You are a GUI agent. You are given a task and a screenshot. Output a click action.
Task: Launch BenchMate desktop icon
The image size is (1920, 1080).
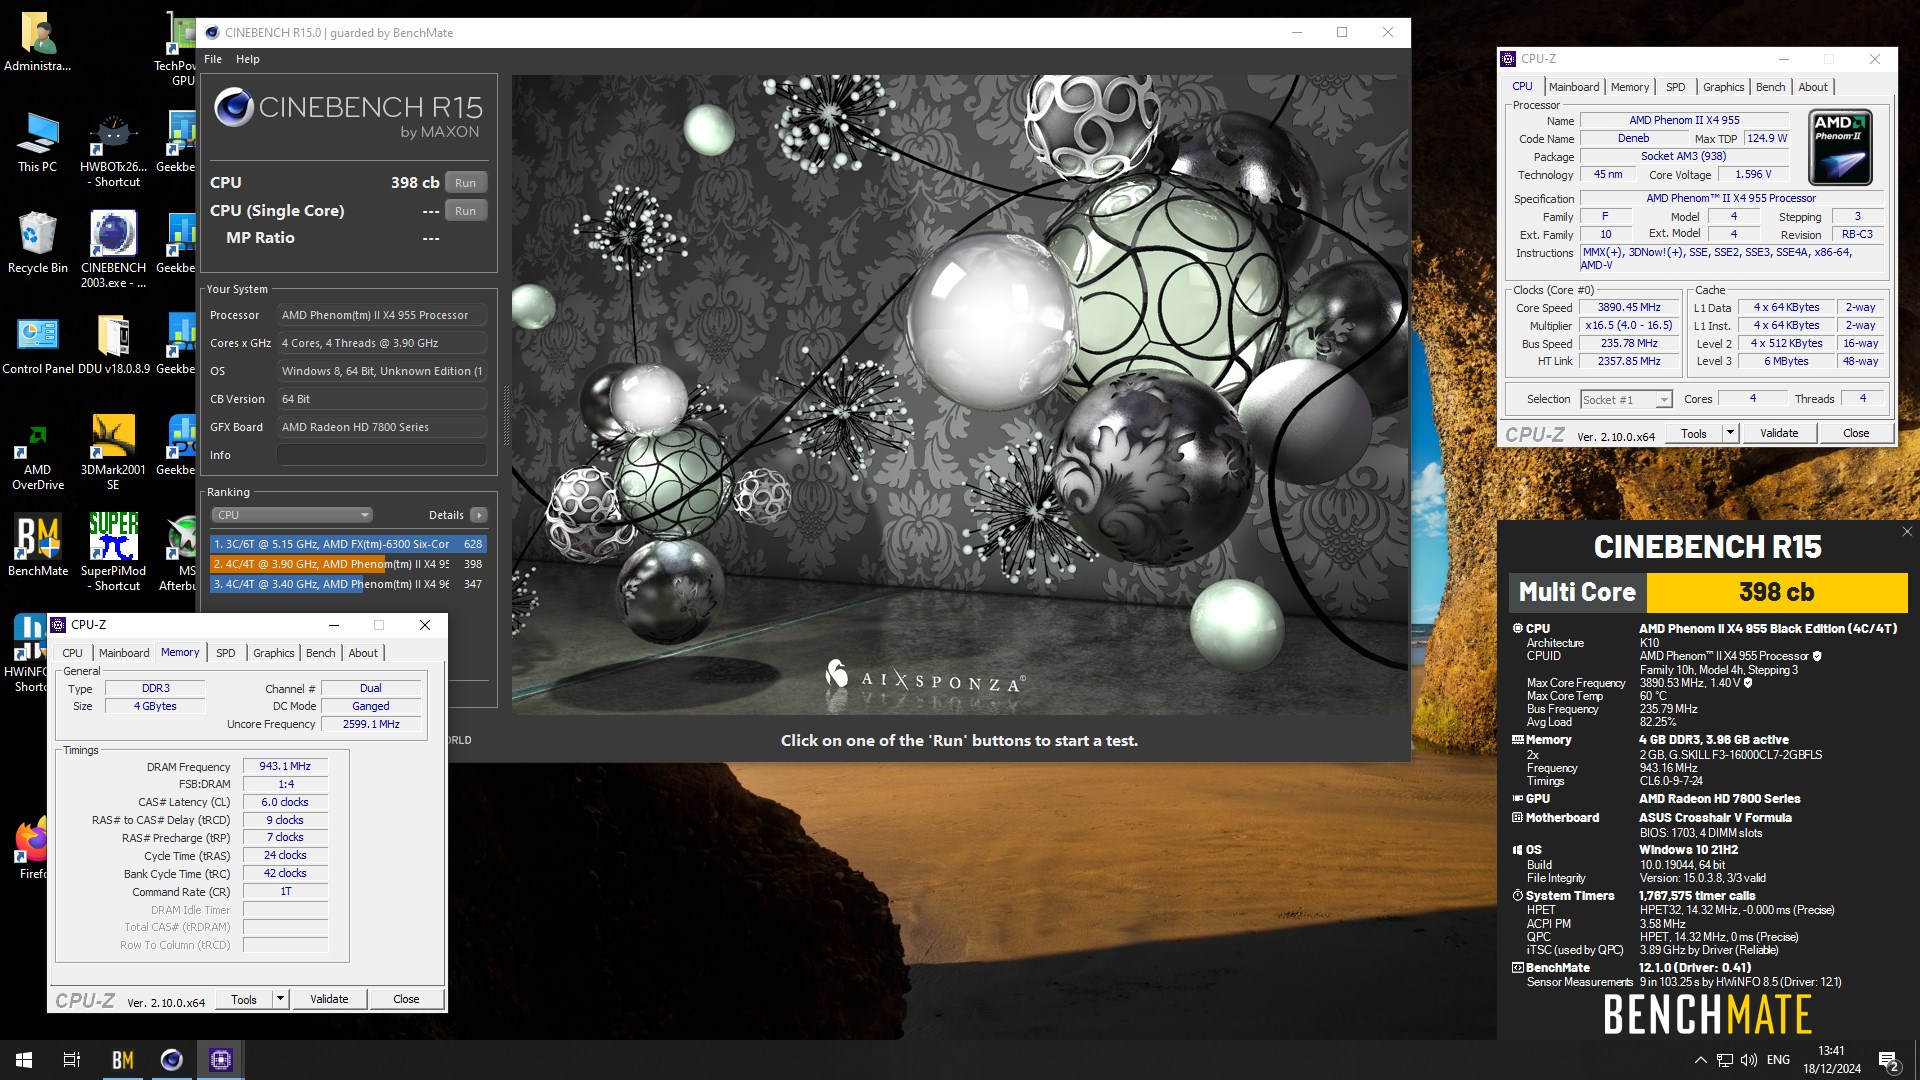pos(38,545)
